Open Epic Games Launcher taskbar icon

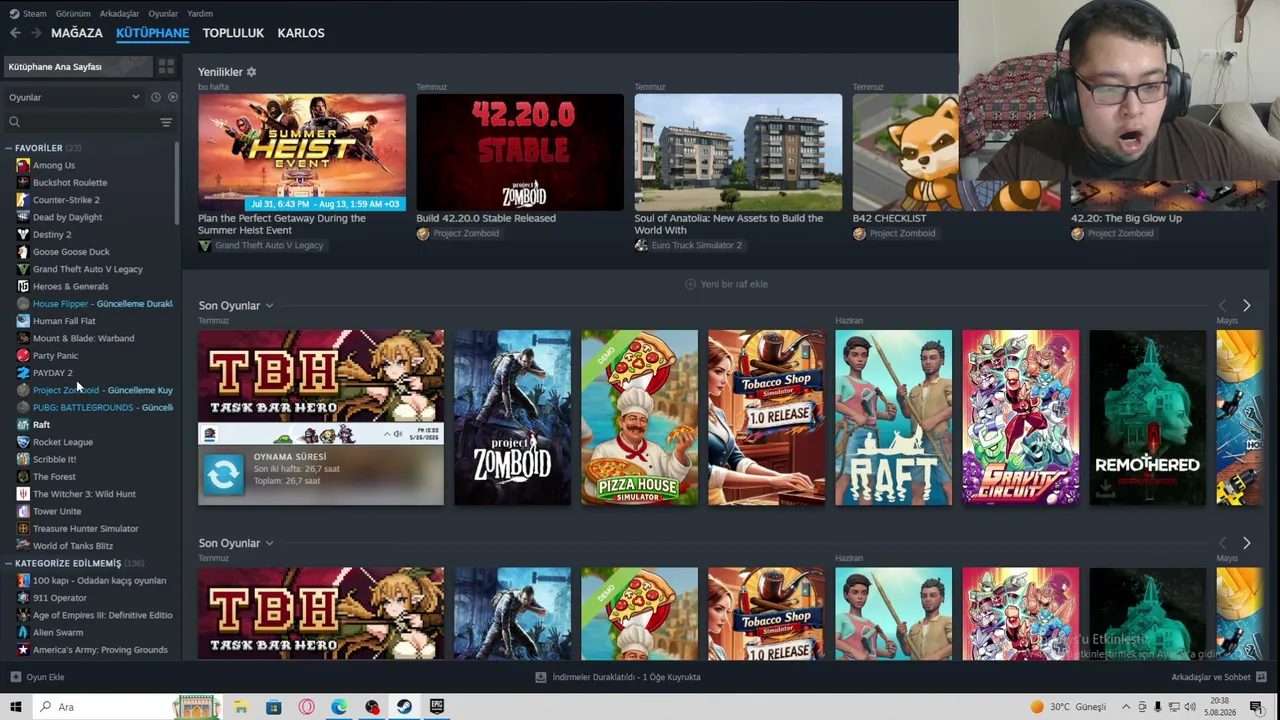click(437, 707)
